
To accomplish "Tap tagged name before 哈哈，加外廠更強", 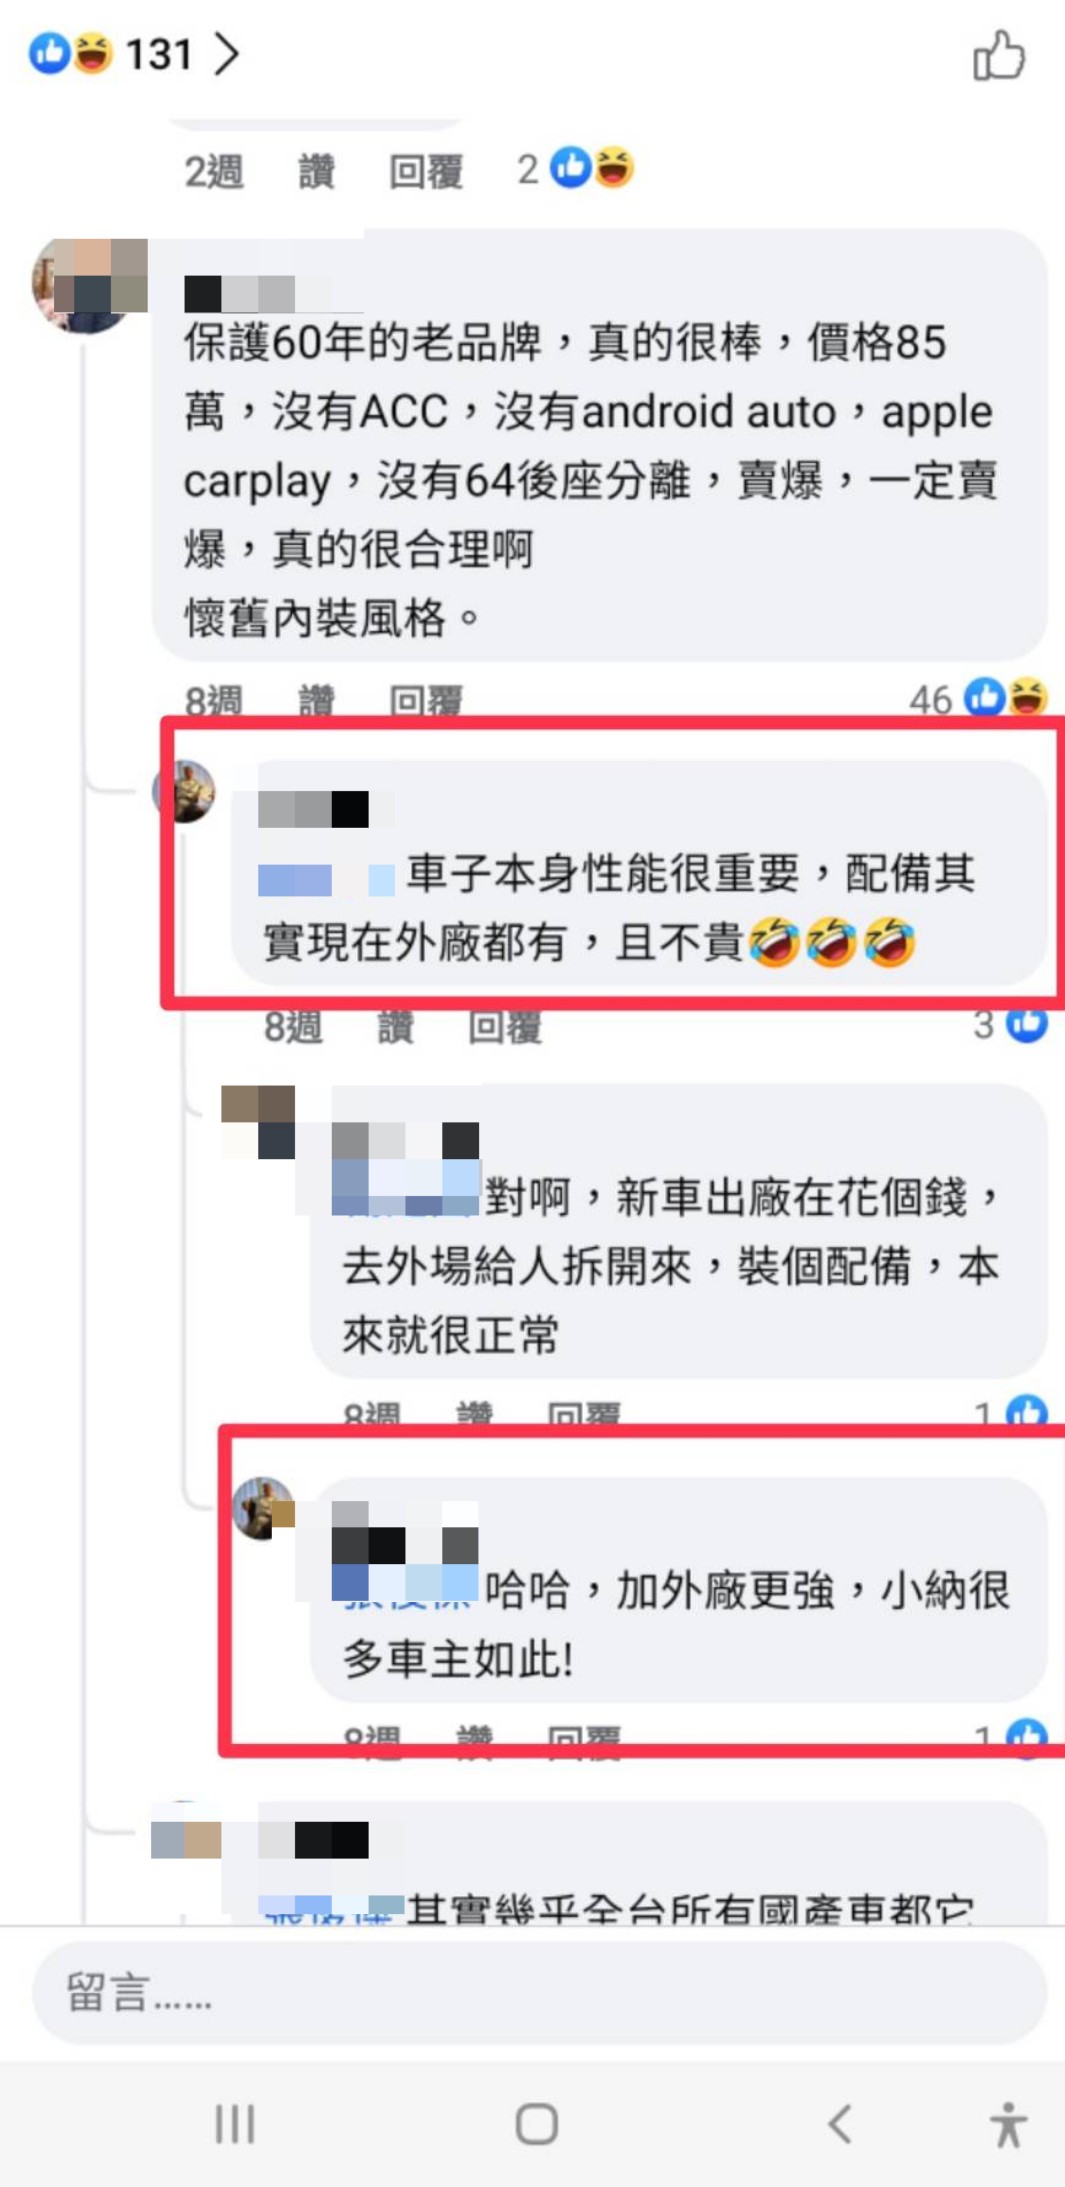I will click(x=405, y=1587).
